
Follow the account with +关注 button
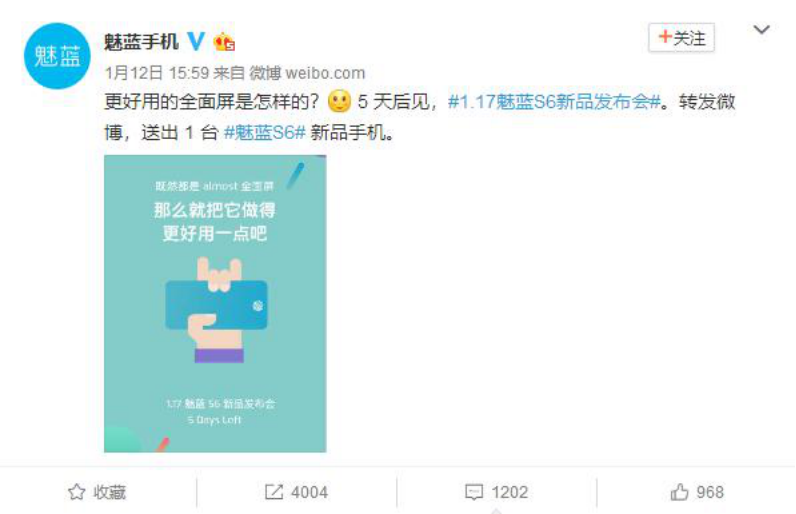point(681,38)
